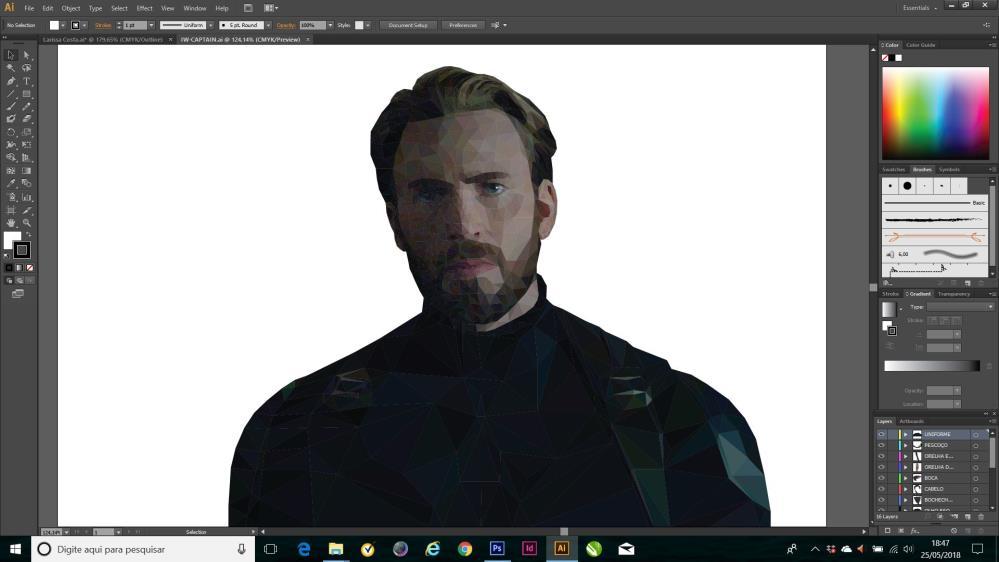
Task: Click the Swap Fill and Stroke arrow
Action: point(29,235)
